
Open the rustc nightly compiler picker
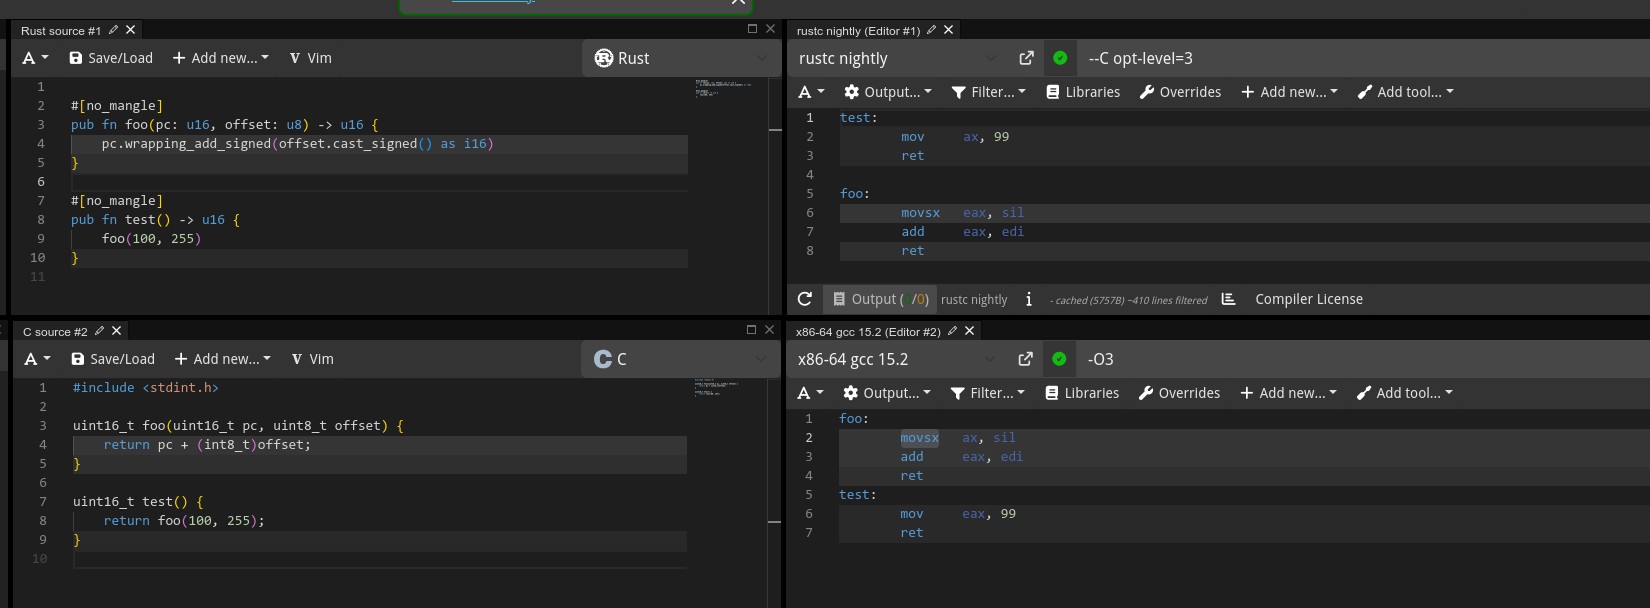click(x=898, y=58)
